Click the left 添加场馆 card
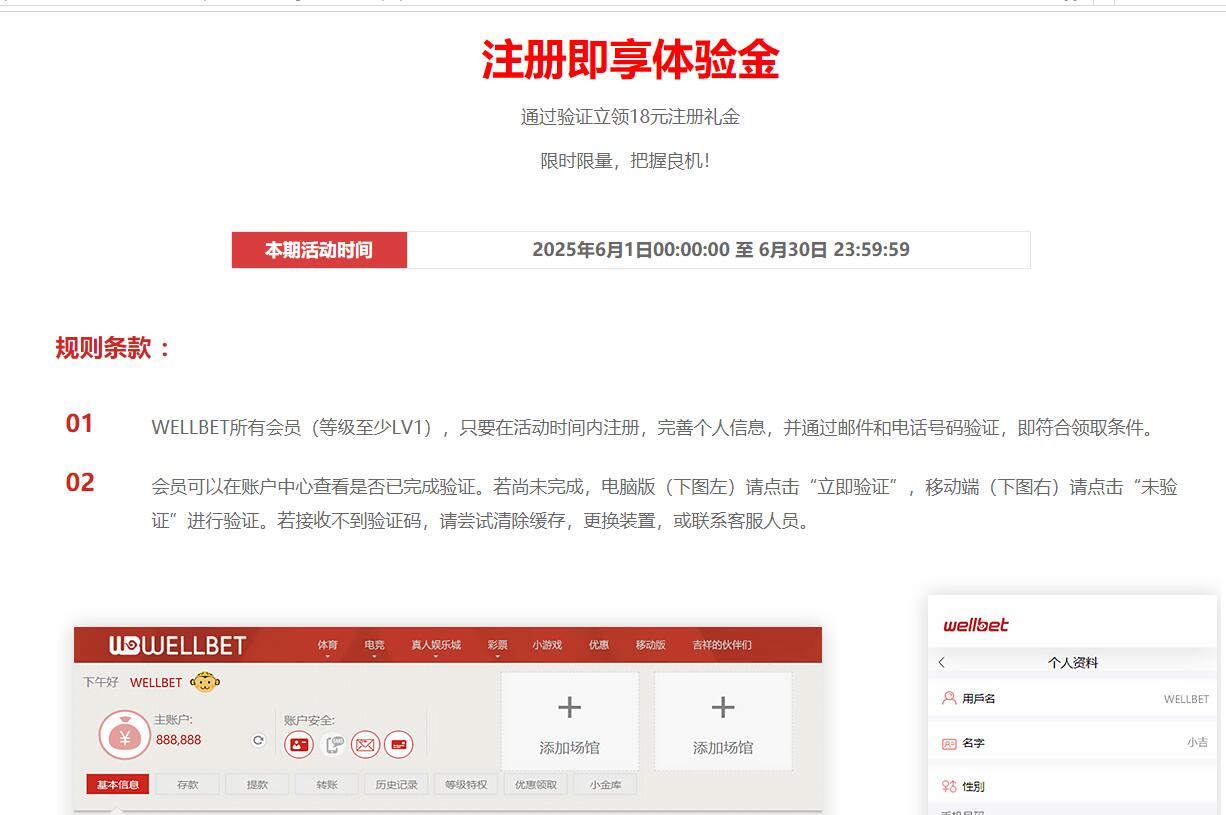1226x815 pixels. (x=570, y=721)
